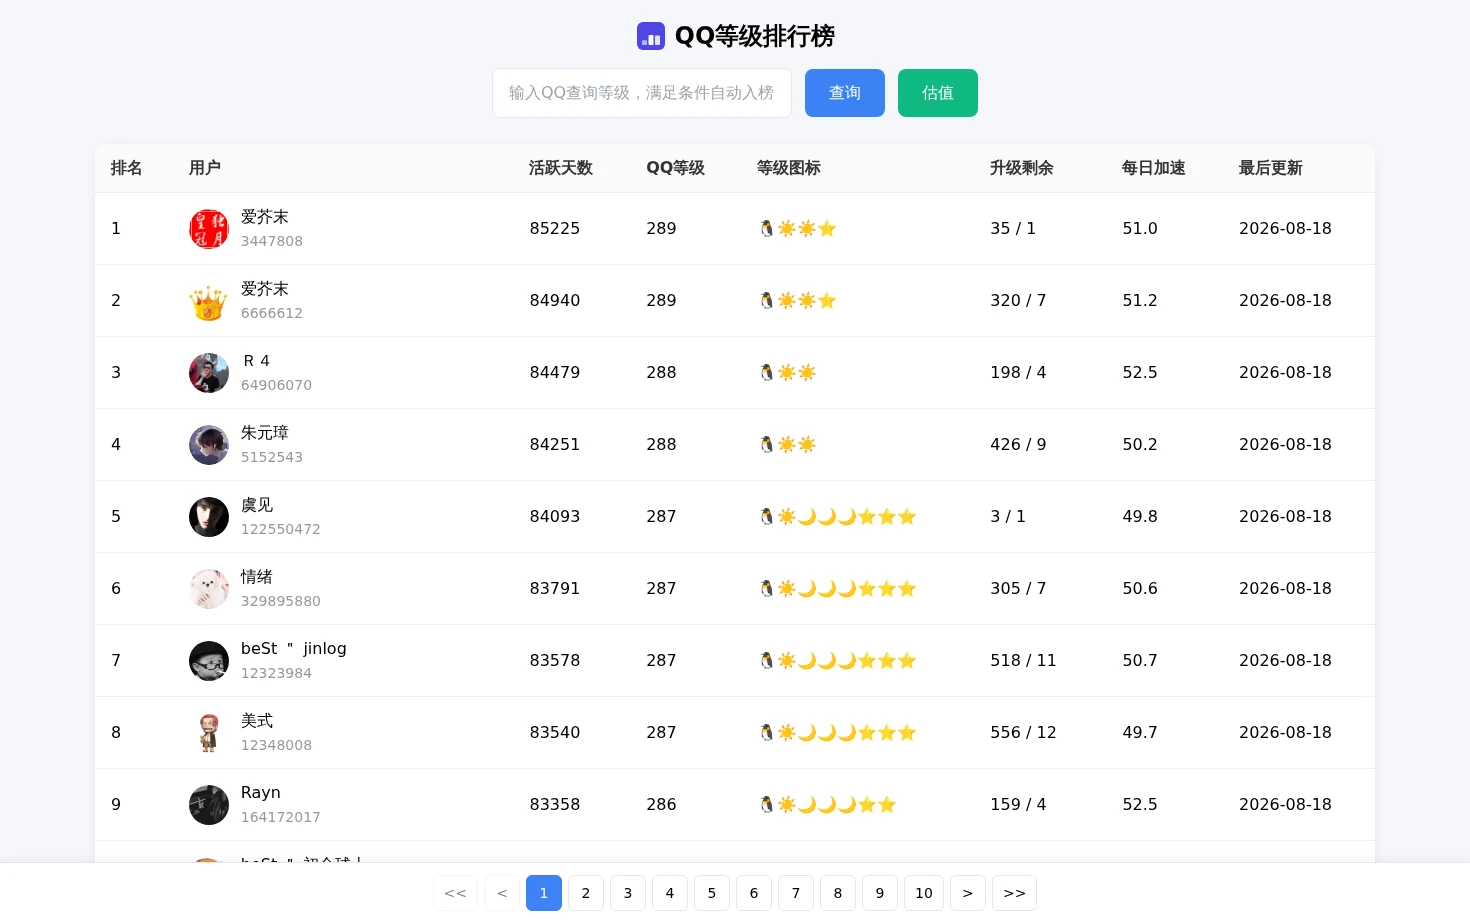Screen dimensions: 1470x923
Task: Open avatar of user 美式
Action: (209, 733)
